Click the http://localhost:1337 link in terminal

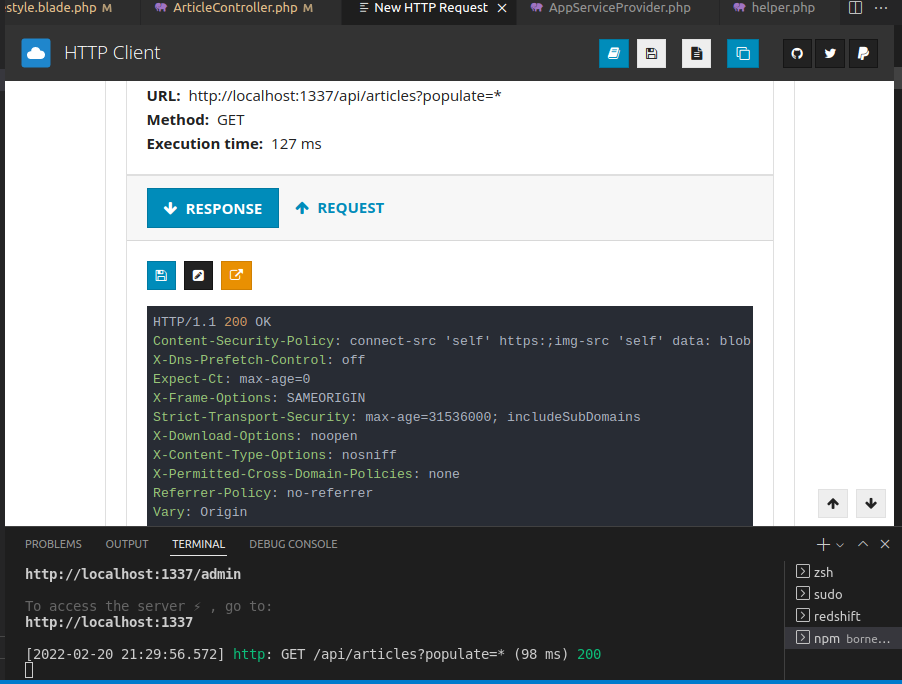(x=109, y=622)
